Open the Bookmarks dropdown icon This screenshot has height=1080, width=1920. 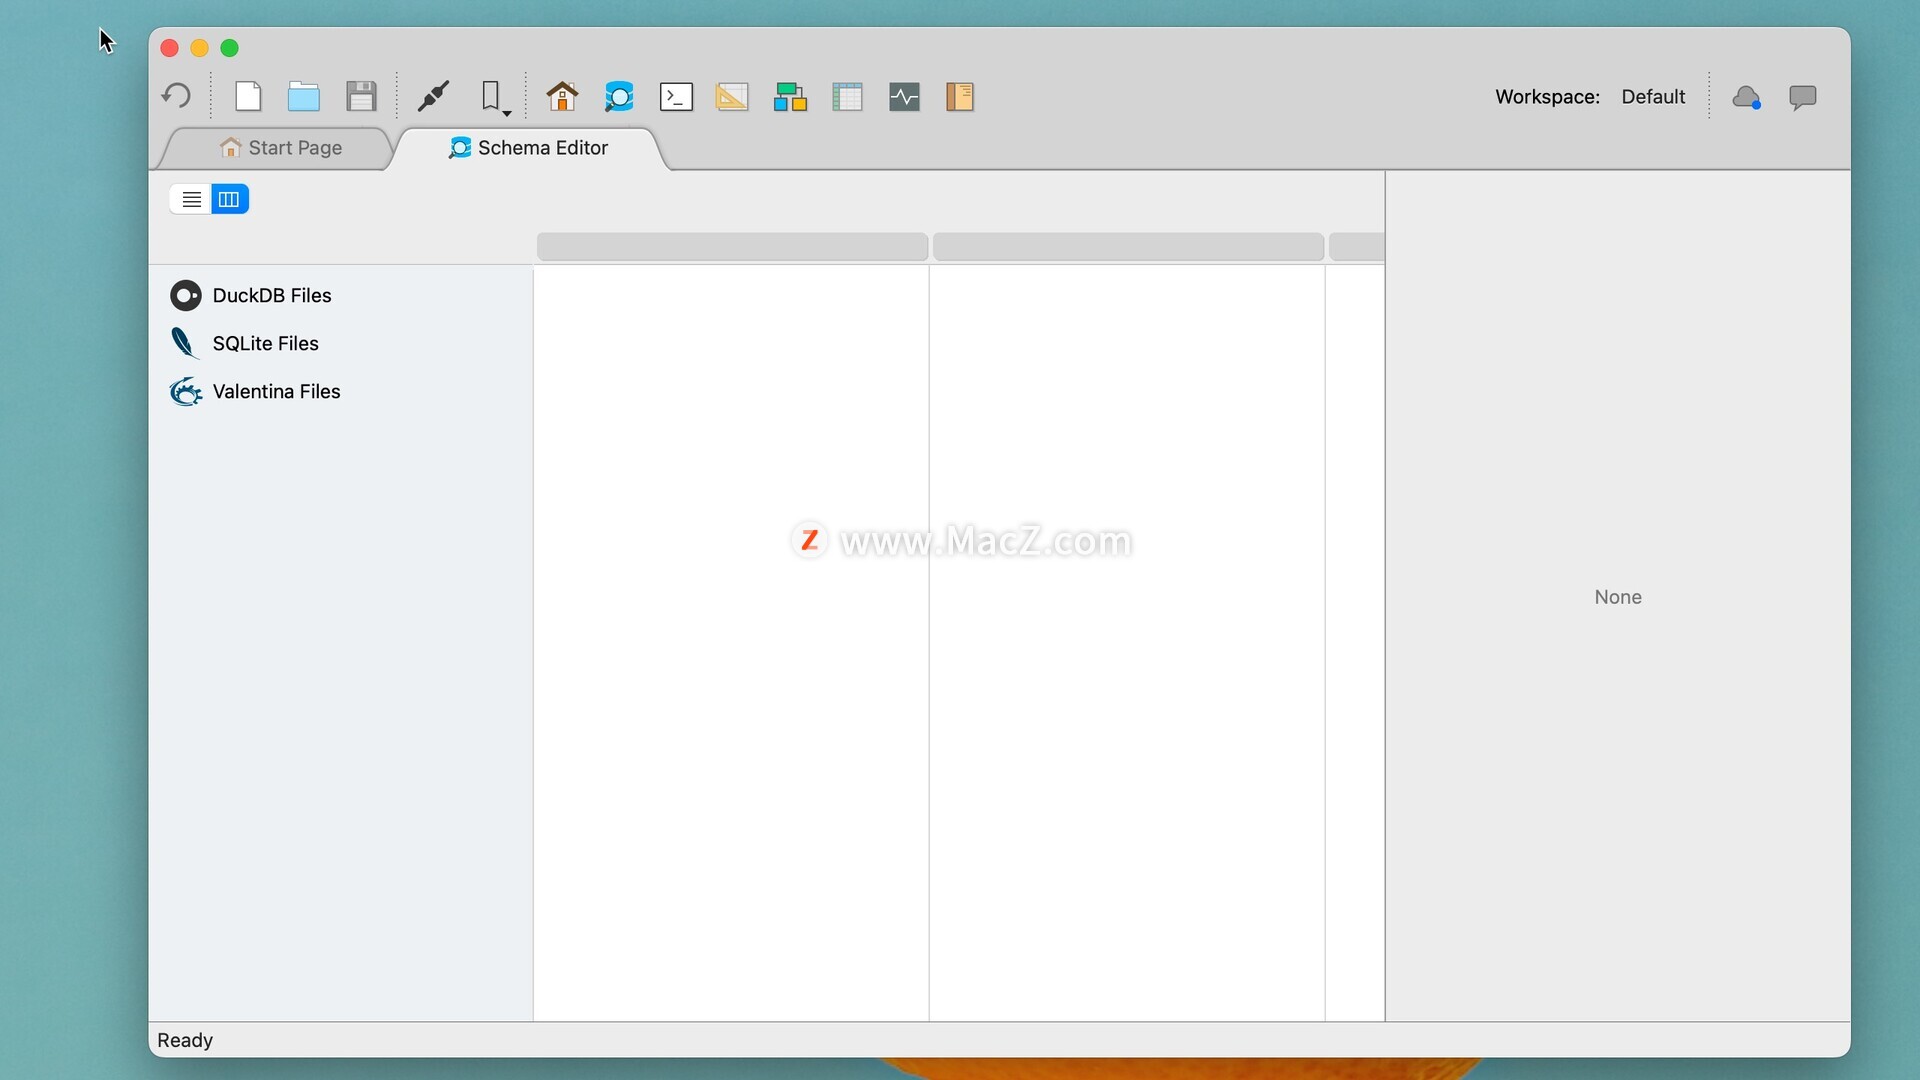click(x=495, y=97)
